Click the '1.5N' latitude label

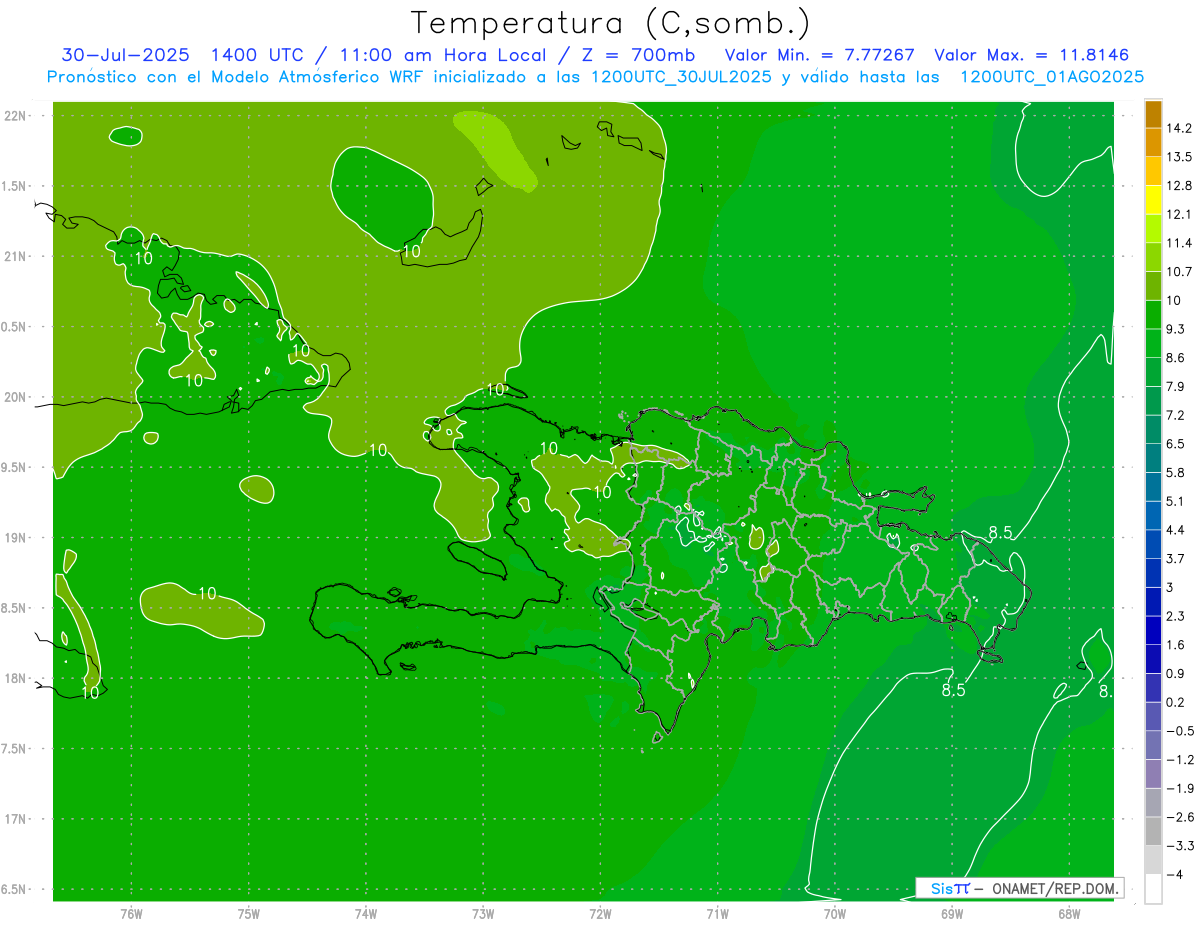(x=14, y=186)
